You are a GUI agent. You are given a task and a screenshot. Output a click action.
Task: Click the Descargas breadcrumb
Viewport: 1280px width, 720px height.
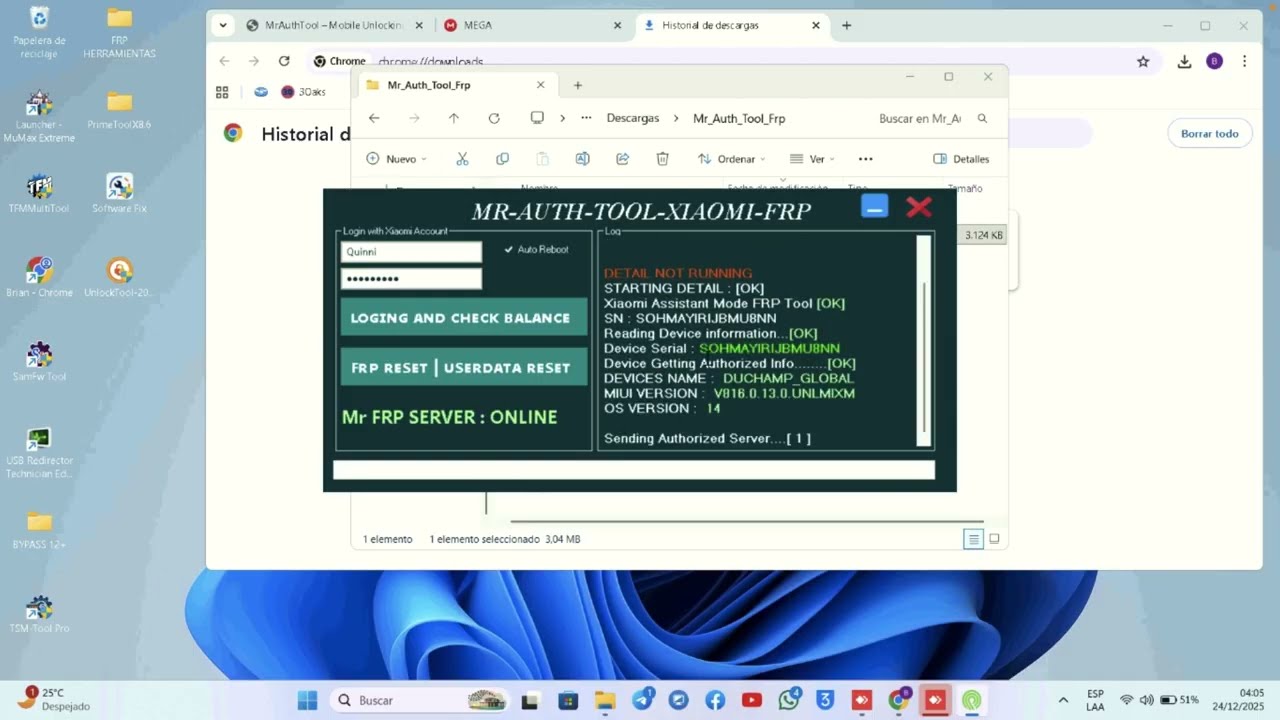(633, 118)
